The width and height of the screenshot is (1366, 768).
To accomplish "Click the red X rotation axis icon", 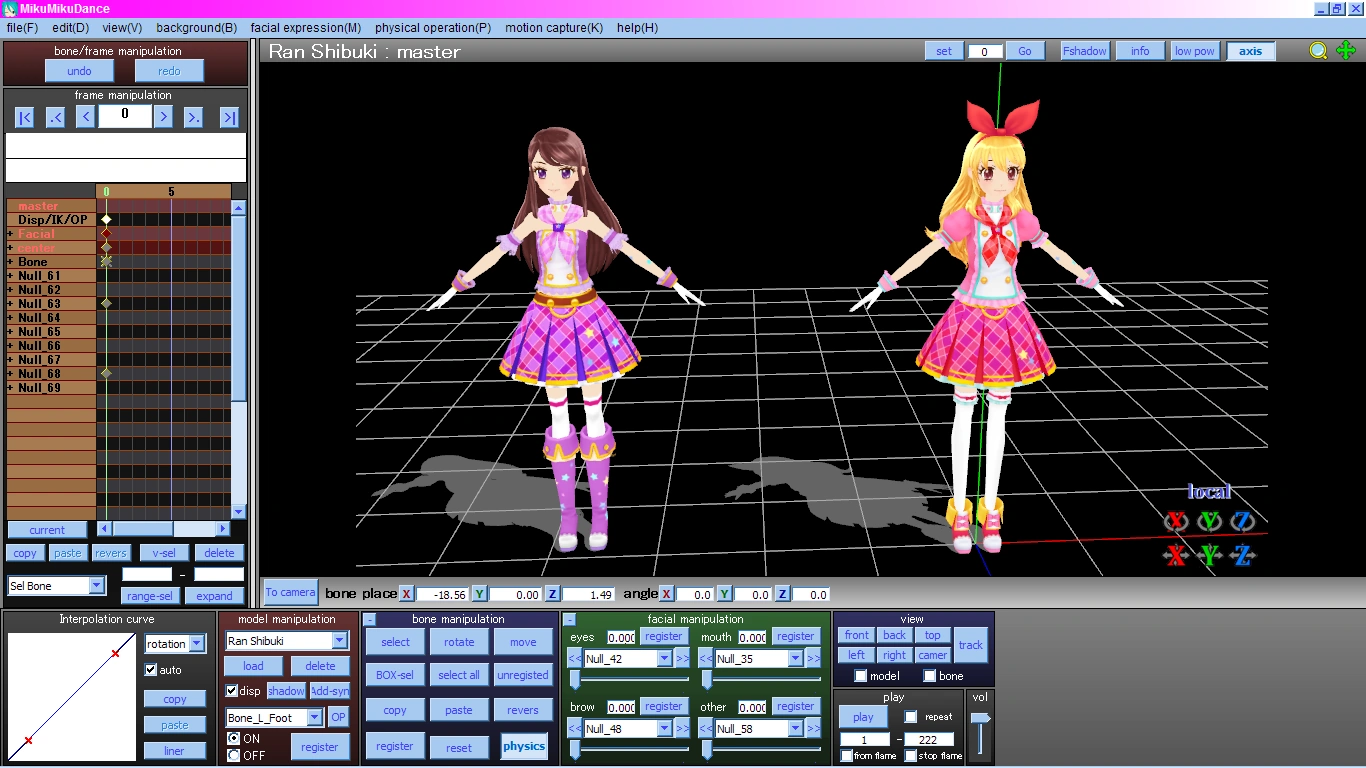I will (x=1176, y=521).
